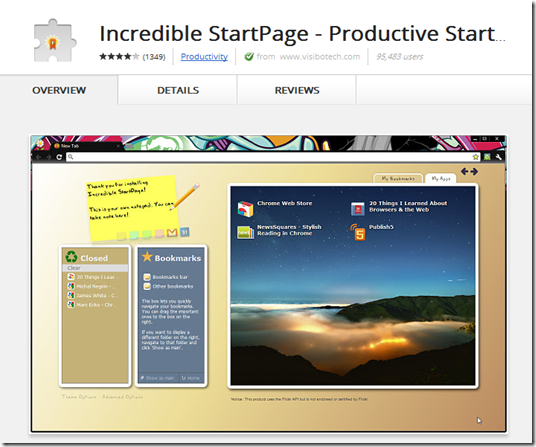Click the bookmark star in address bar
This screenshot has height=447, width=536.
pyautogui.click(x=475, y=157)
